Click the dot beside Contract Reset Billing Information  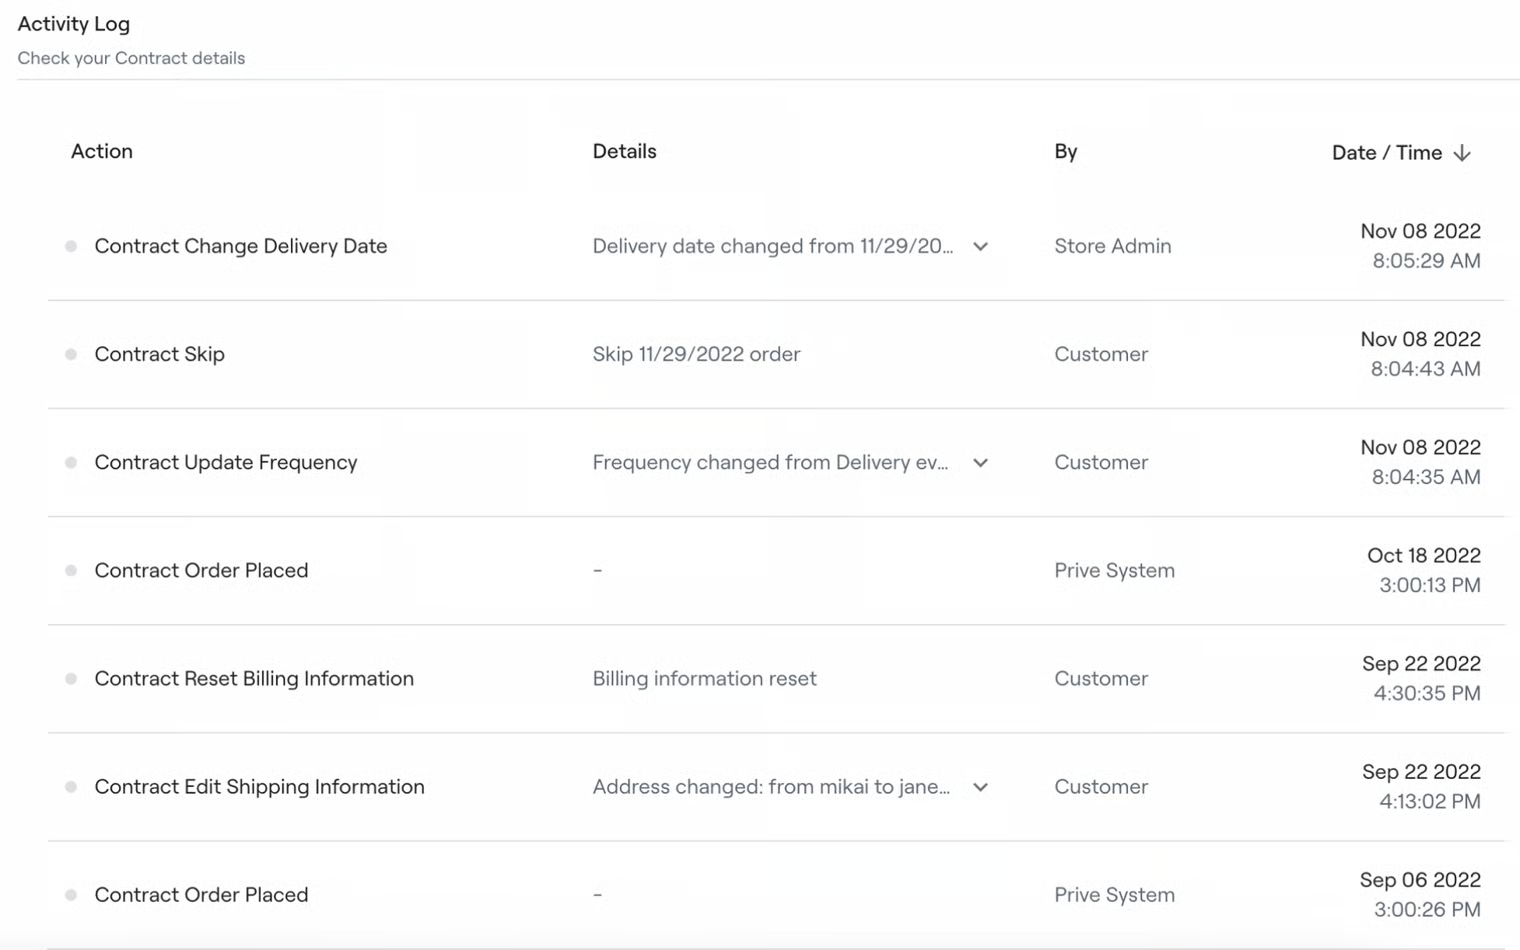click(71, 678)
